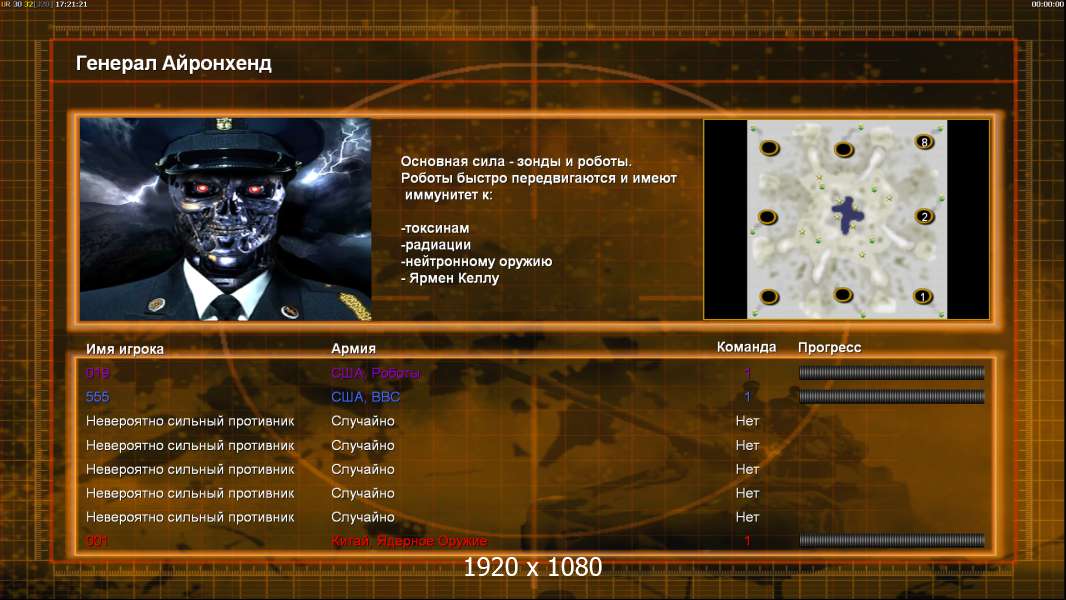Click the '-токсинам' immunity line
1066x600 pixels.
tap(435, 228)
